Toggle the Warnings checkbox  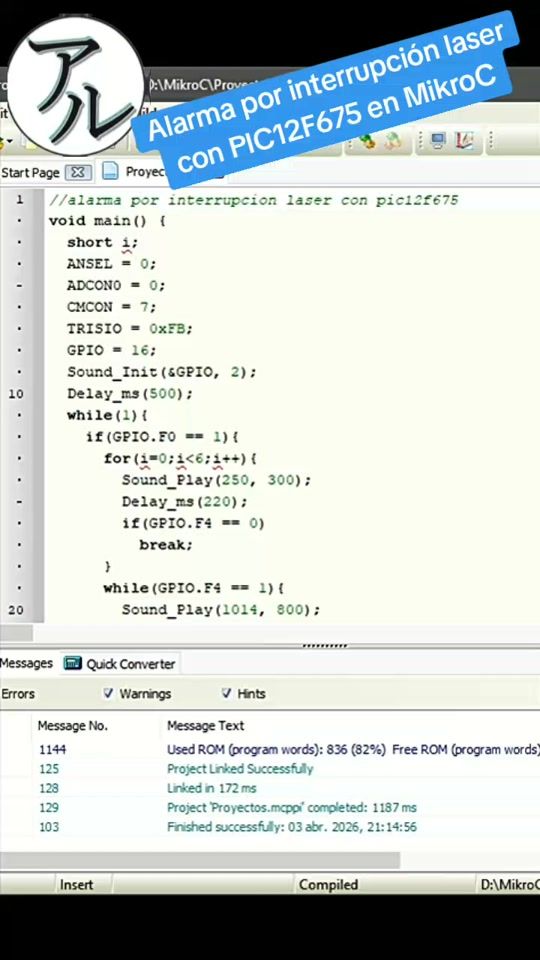tap(108, 694)
